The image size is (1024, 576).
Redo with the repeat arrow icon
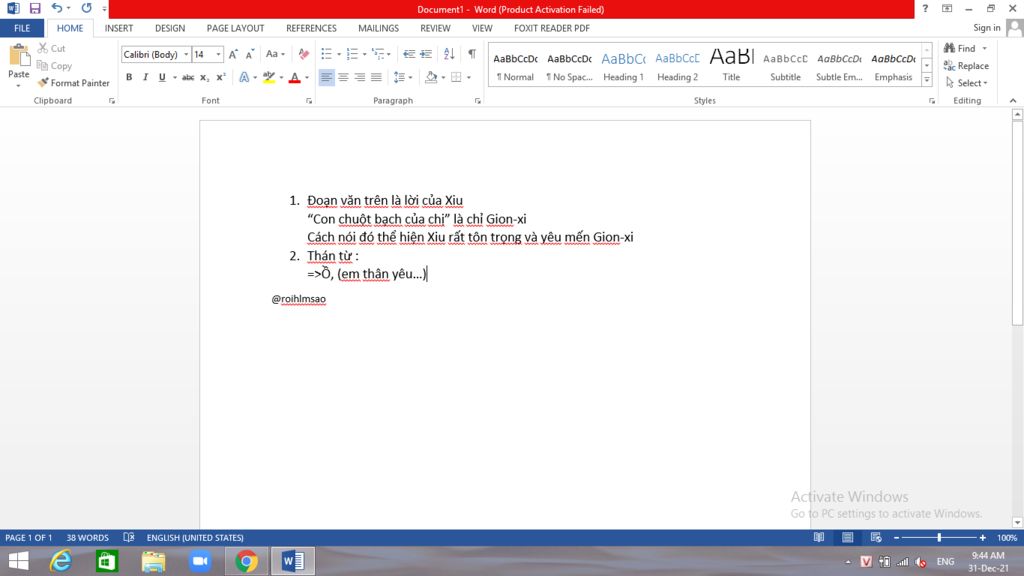coord(86,8)
